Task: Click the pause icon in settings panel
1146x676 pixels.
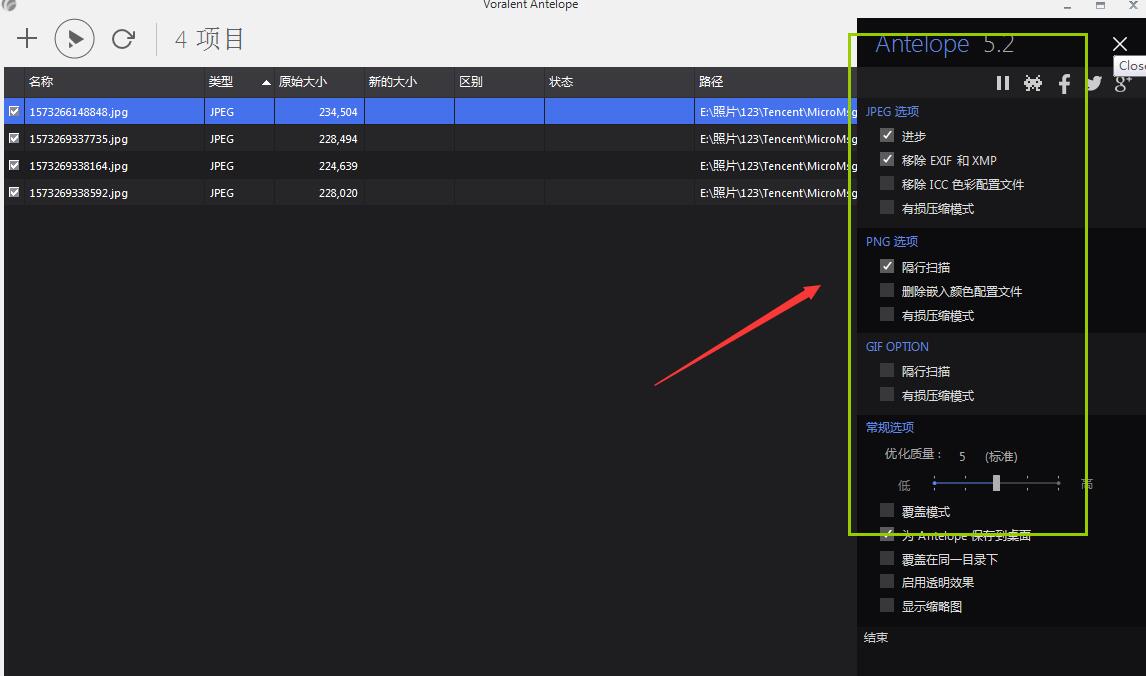Action: pos(1003,83)
